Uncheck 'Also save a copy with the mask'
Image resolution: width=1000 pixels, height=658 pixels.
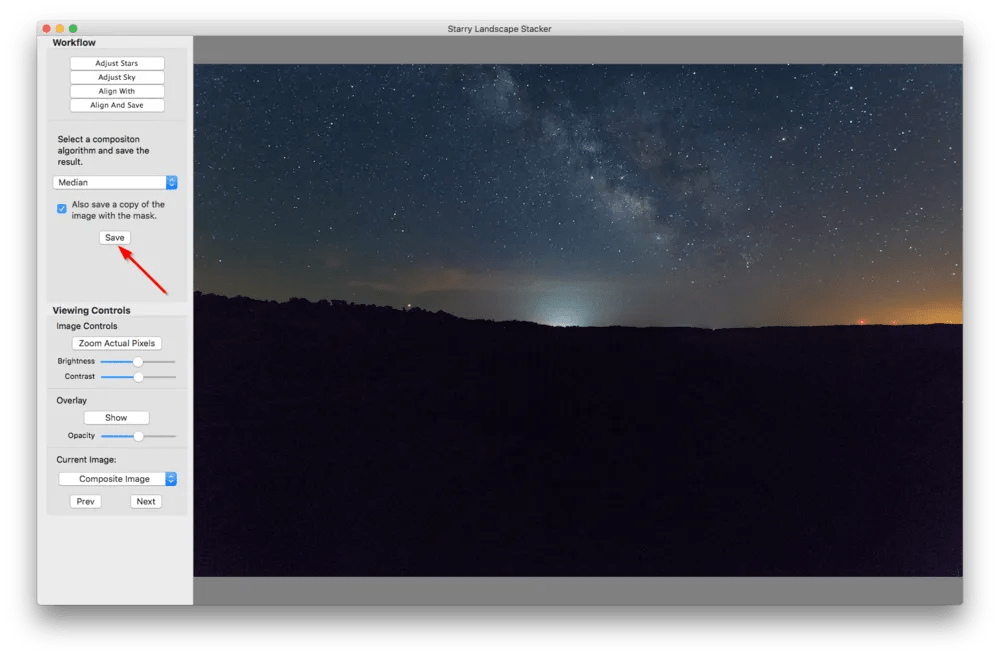pyautogui.click(x=62, y=209)
